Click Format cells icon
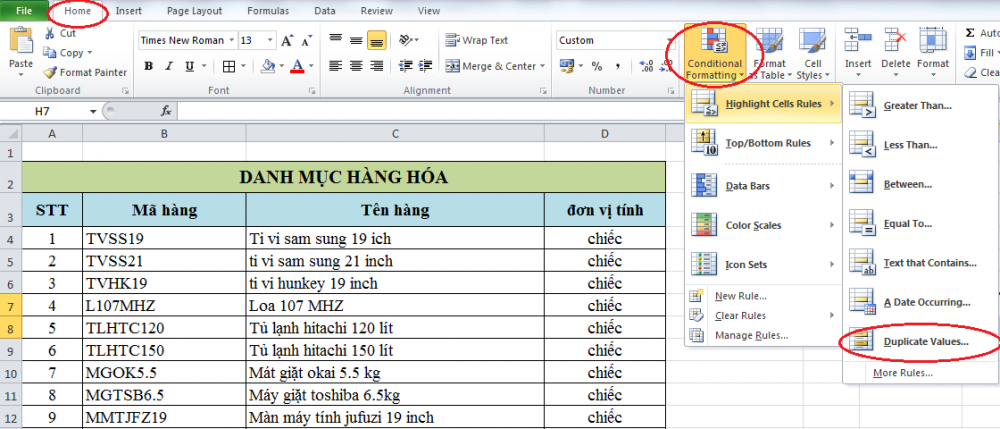The width and height of the screenshot is (1000, 429). [932, 40]
